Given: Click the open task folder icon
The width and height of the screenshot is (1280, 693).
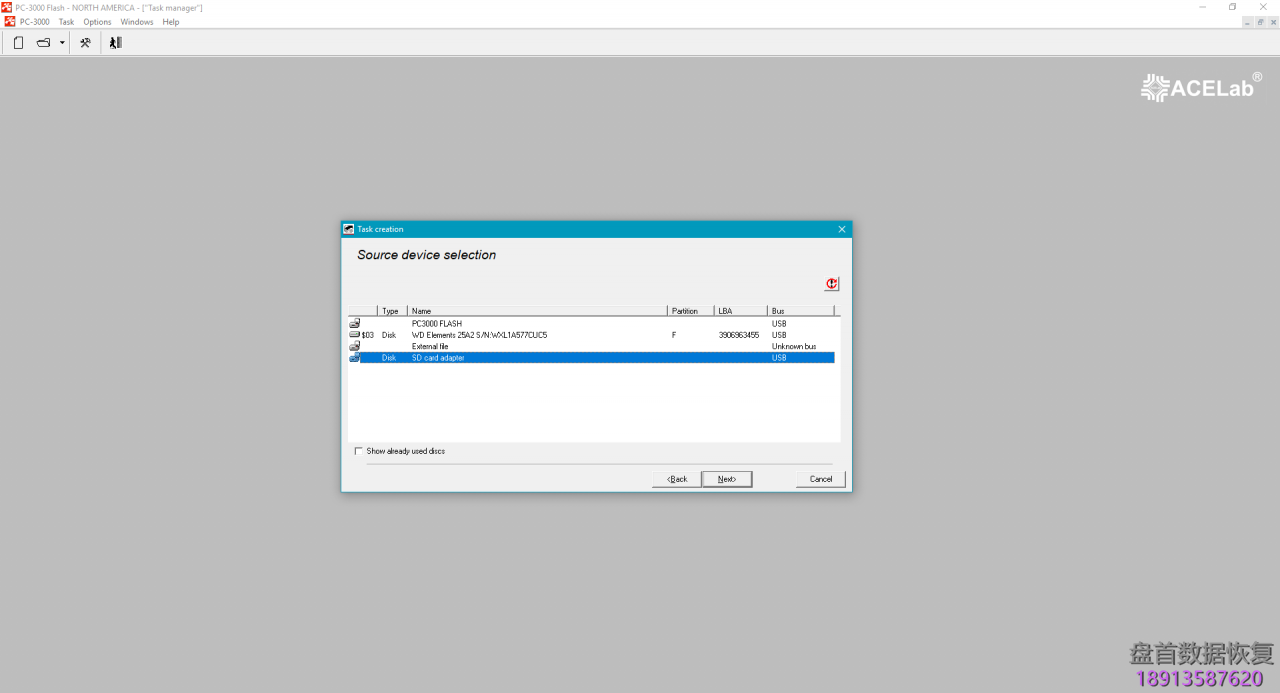Looking at the screenshot, I should [x=44, y=43].
